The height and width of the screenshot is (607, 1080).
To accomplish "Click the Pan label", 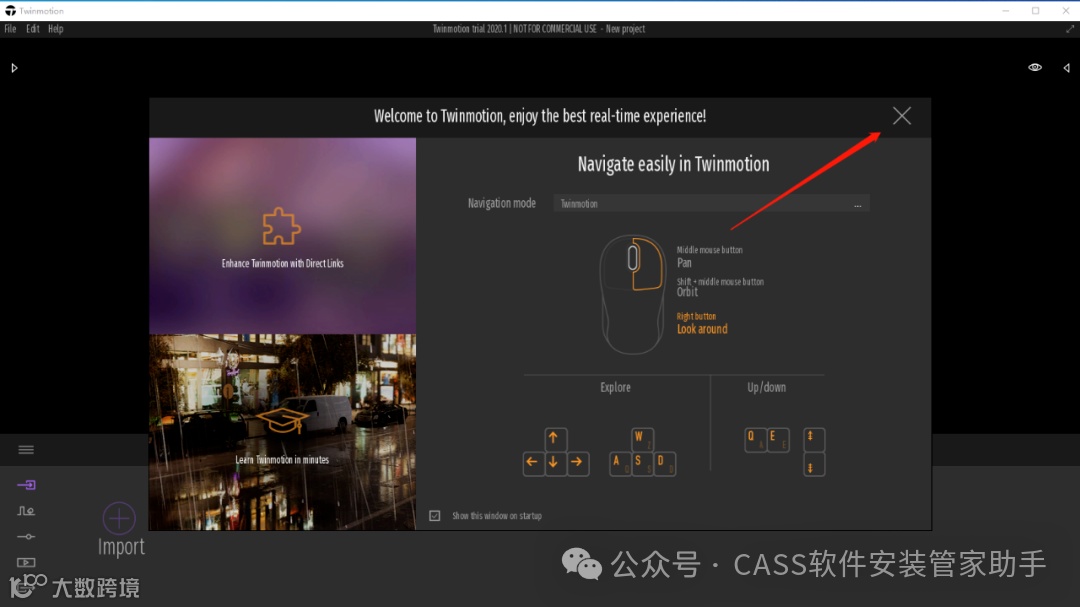I will pos(684,263).
